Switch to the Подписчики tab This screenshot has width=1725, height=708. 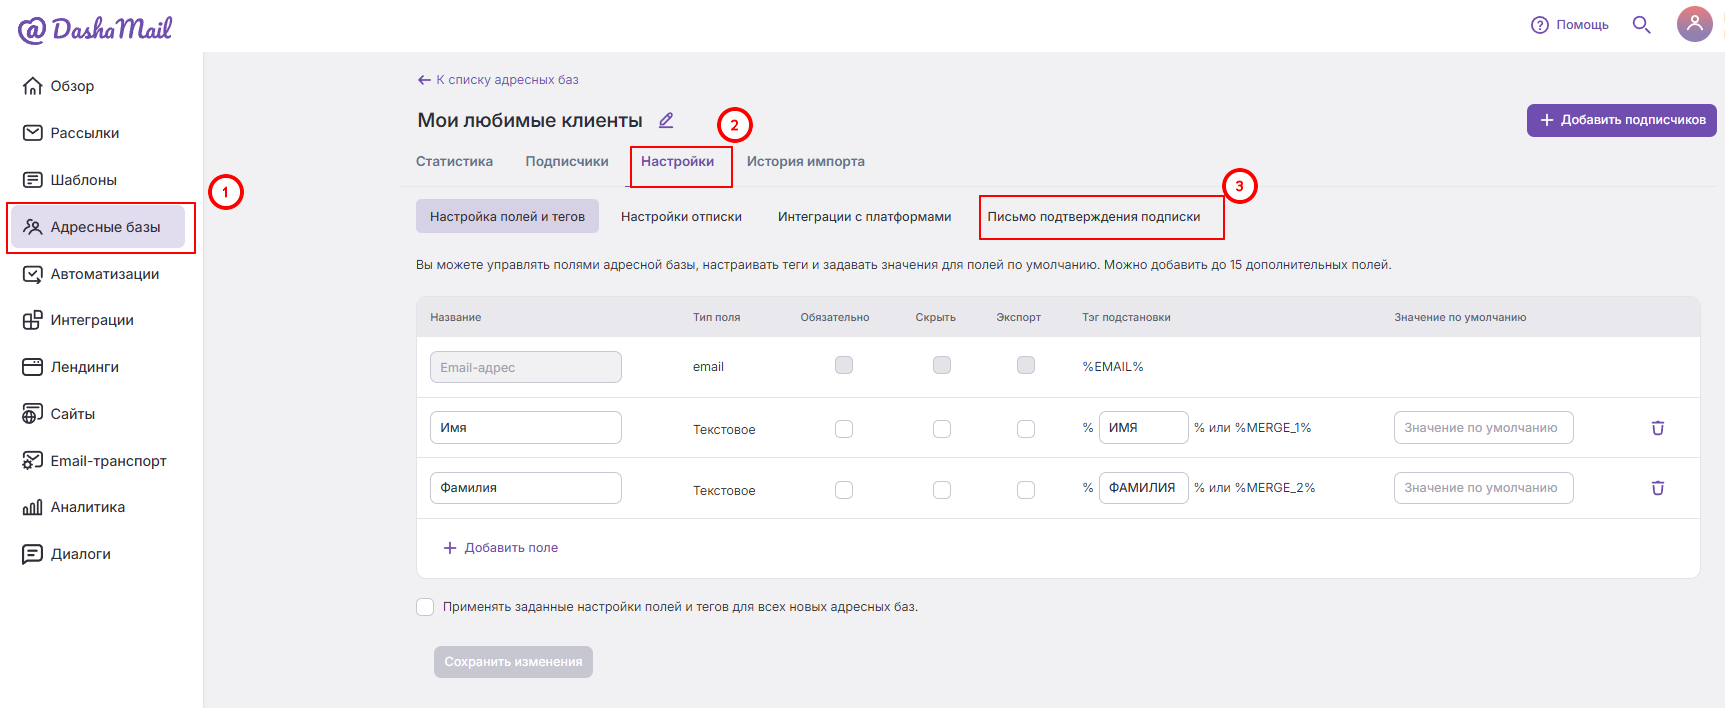point(567,162)
